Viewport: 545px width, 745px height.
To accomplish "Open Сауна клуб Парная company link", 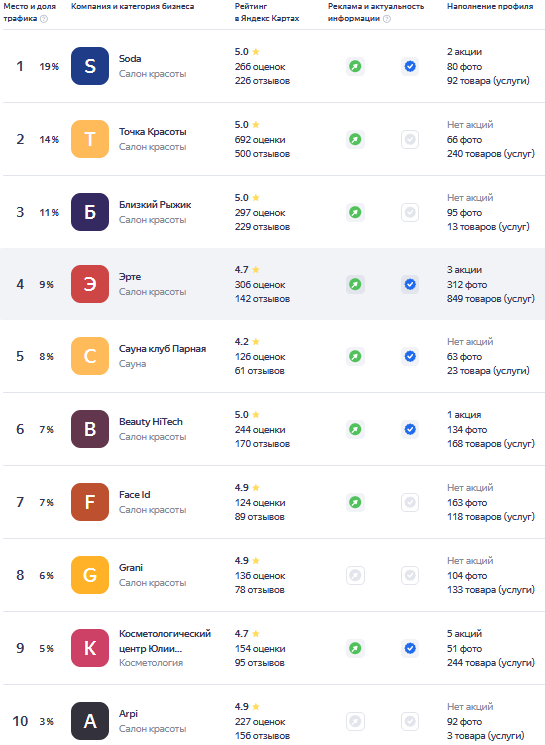I will [163, 349].
